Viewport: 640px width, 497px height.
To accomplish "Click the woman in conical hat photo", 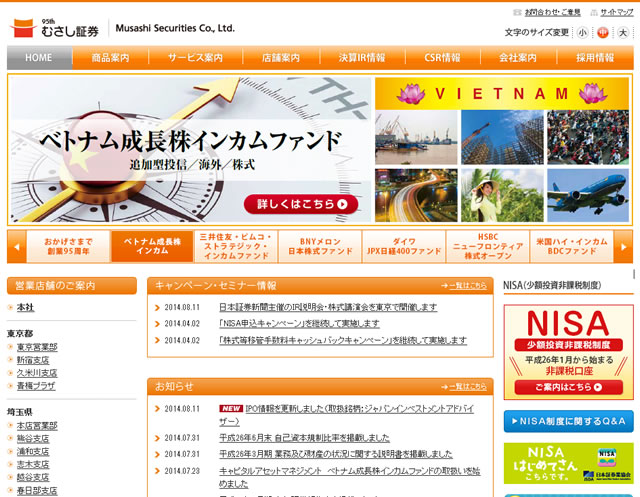I will tap(502, 195).
